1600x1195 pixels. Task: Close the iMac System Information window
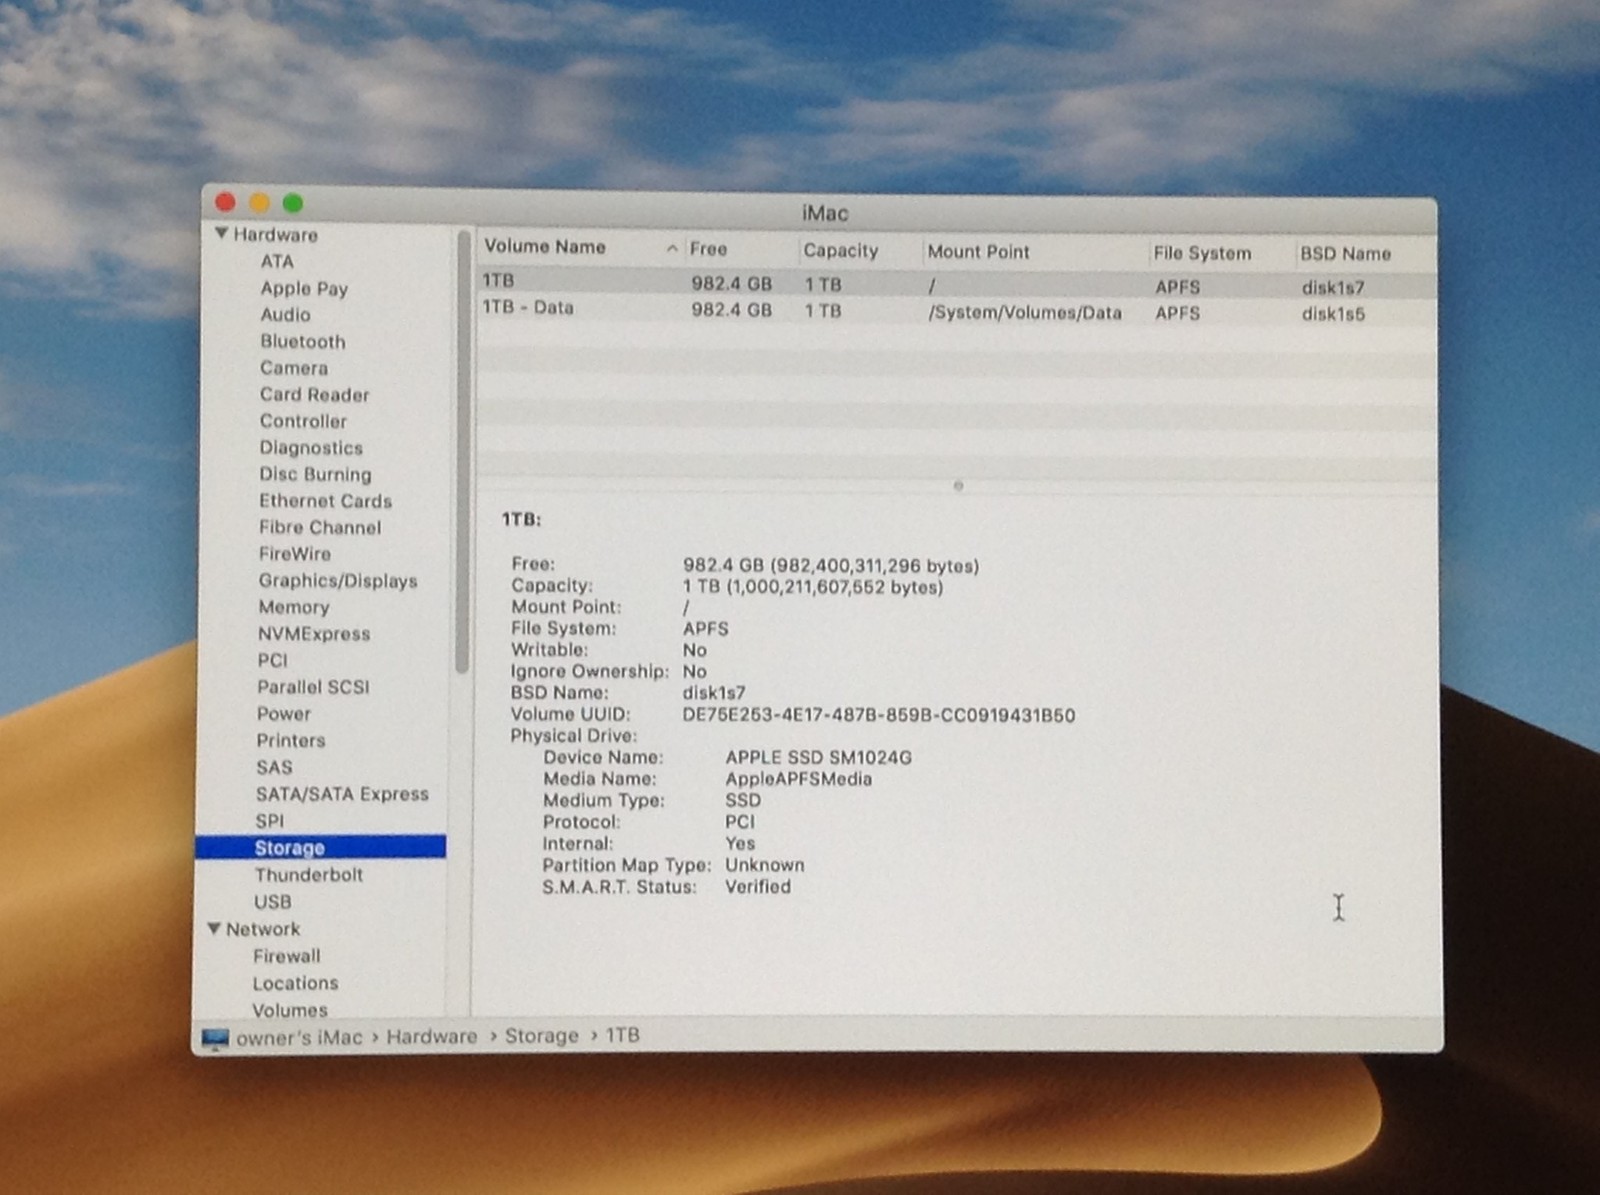[x=225, y=203]
